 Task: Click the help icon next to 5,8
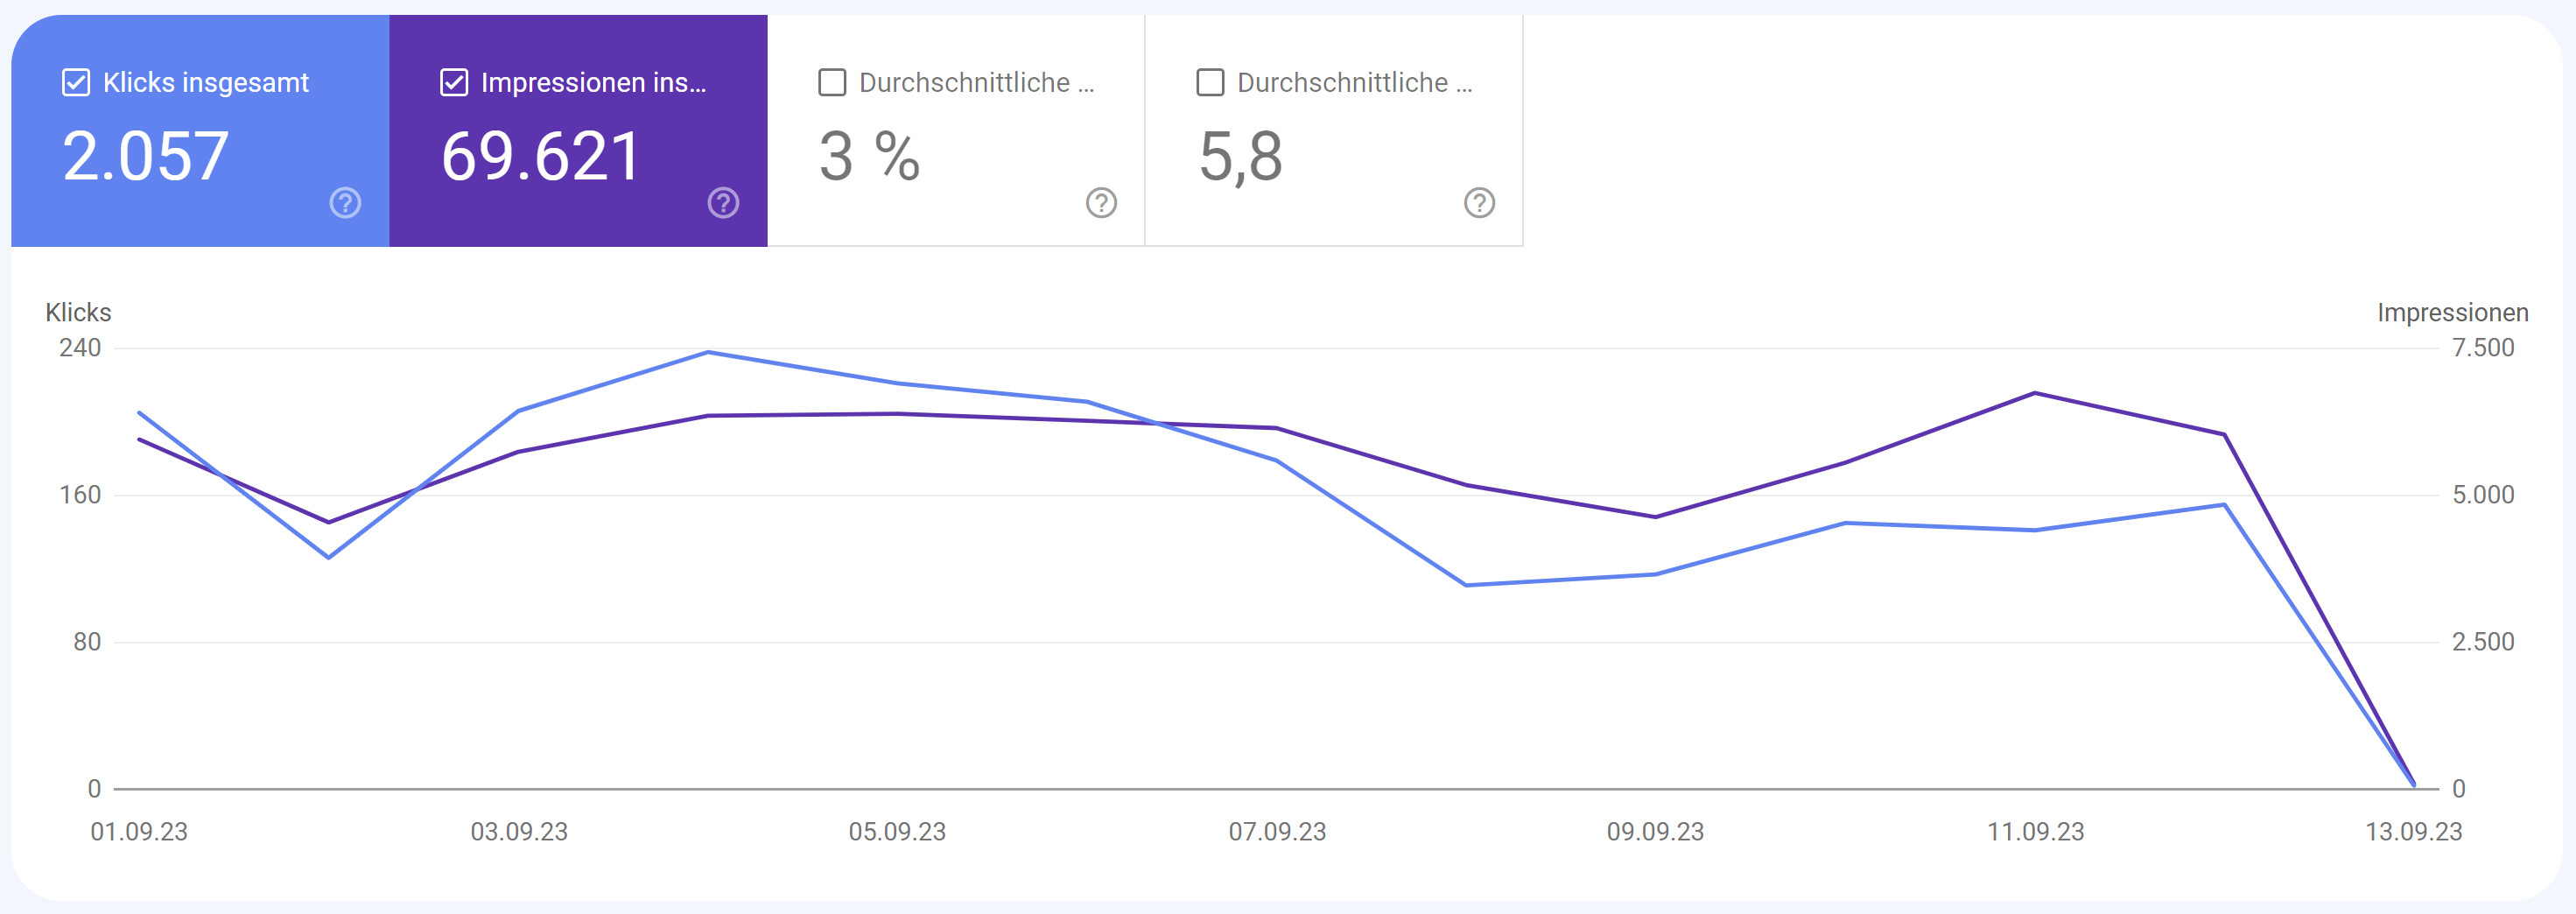click(x=1478, y=203)
